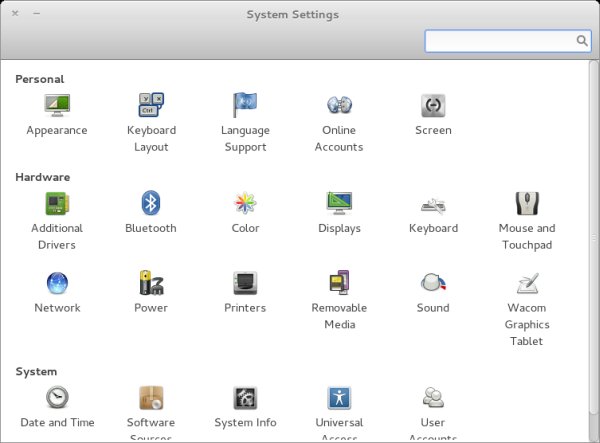Close the System Settings window

click(15, 13)
